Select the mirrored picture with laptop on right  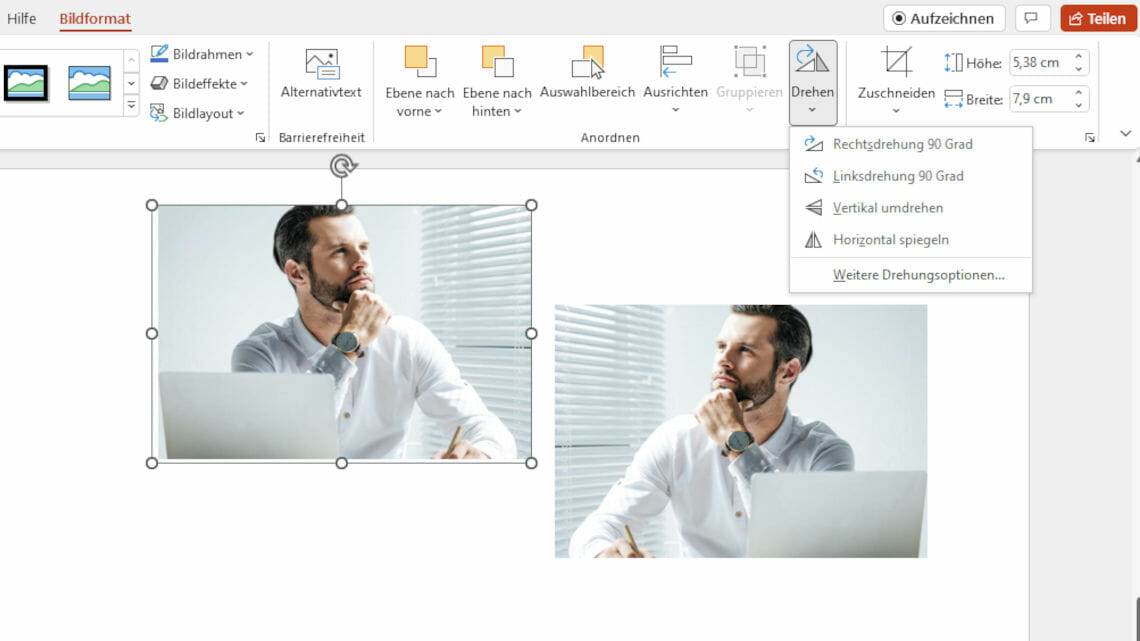[741, 431]
